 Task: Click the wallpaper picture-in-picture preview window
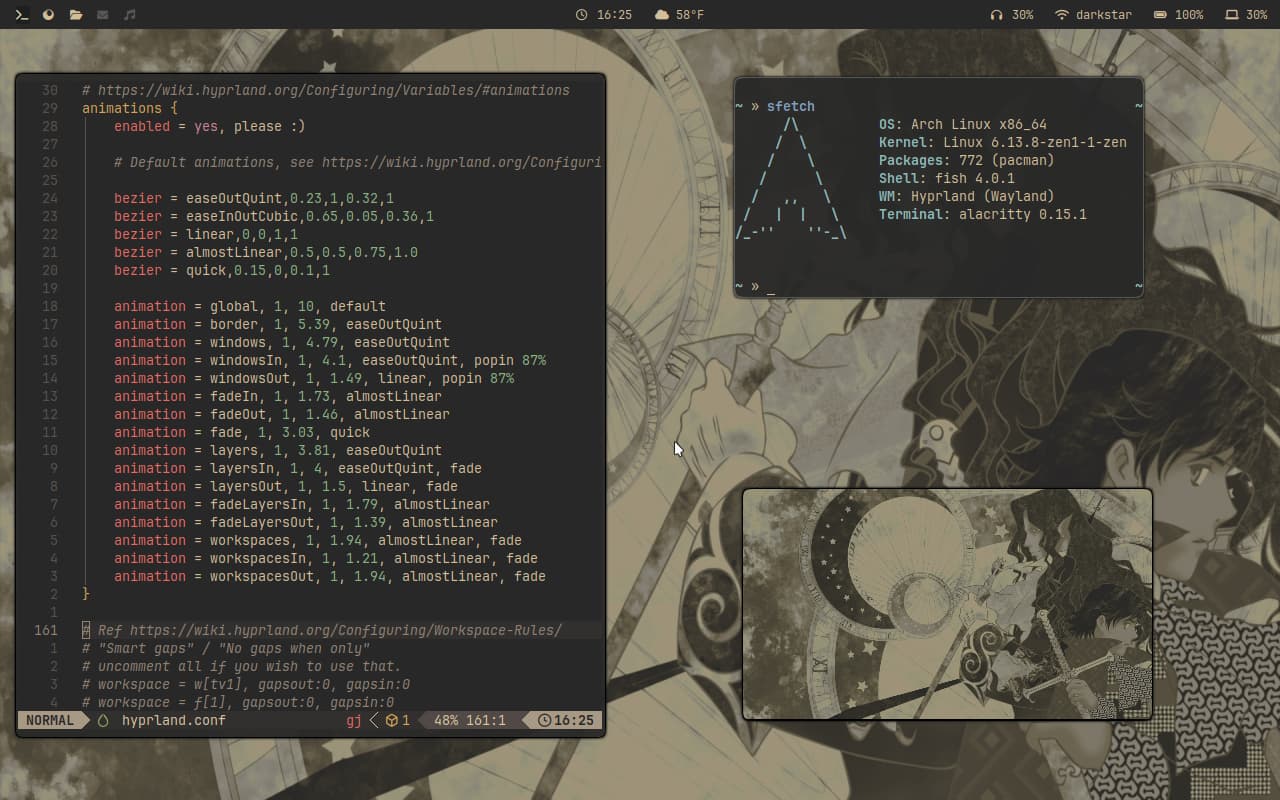coord(947,604)
